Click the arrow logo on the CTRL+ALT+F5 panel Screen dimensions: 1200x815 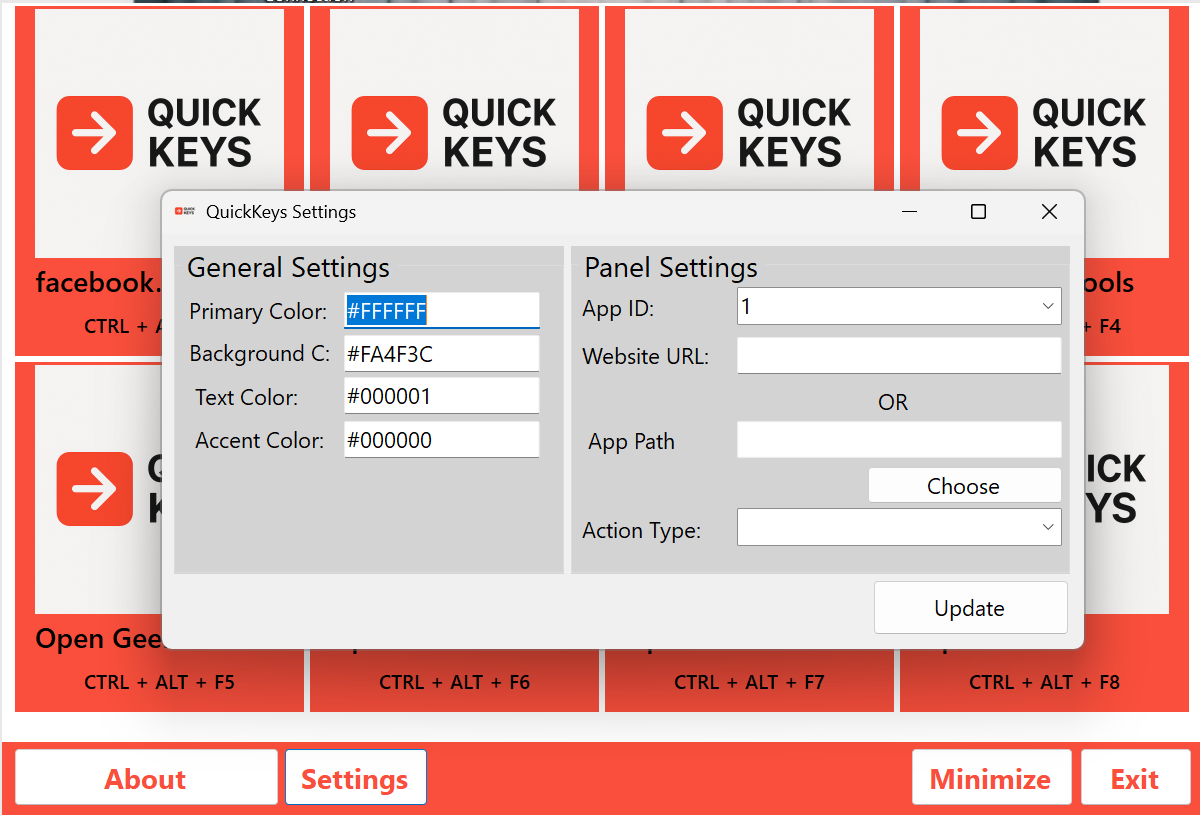pos(95,489)
